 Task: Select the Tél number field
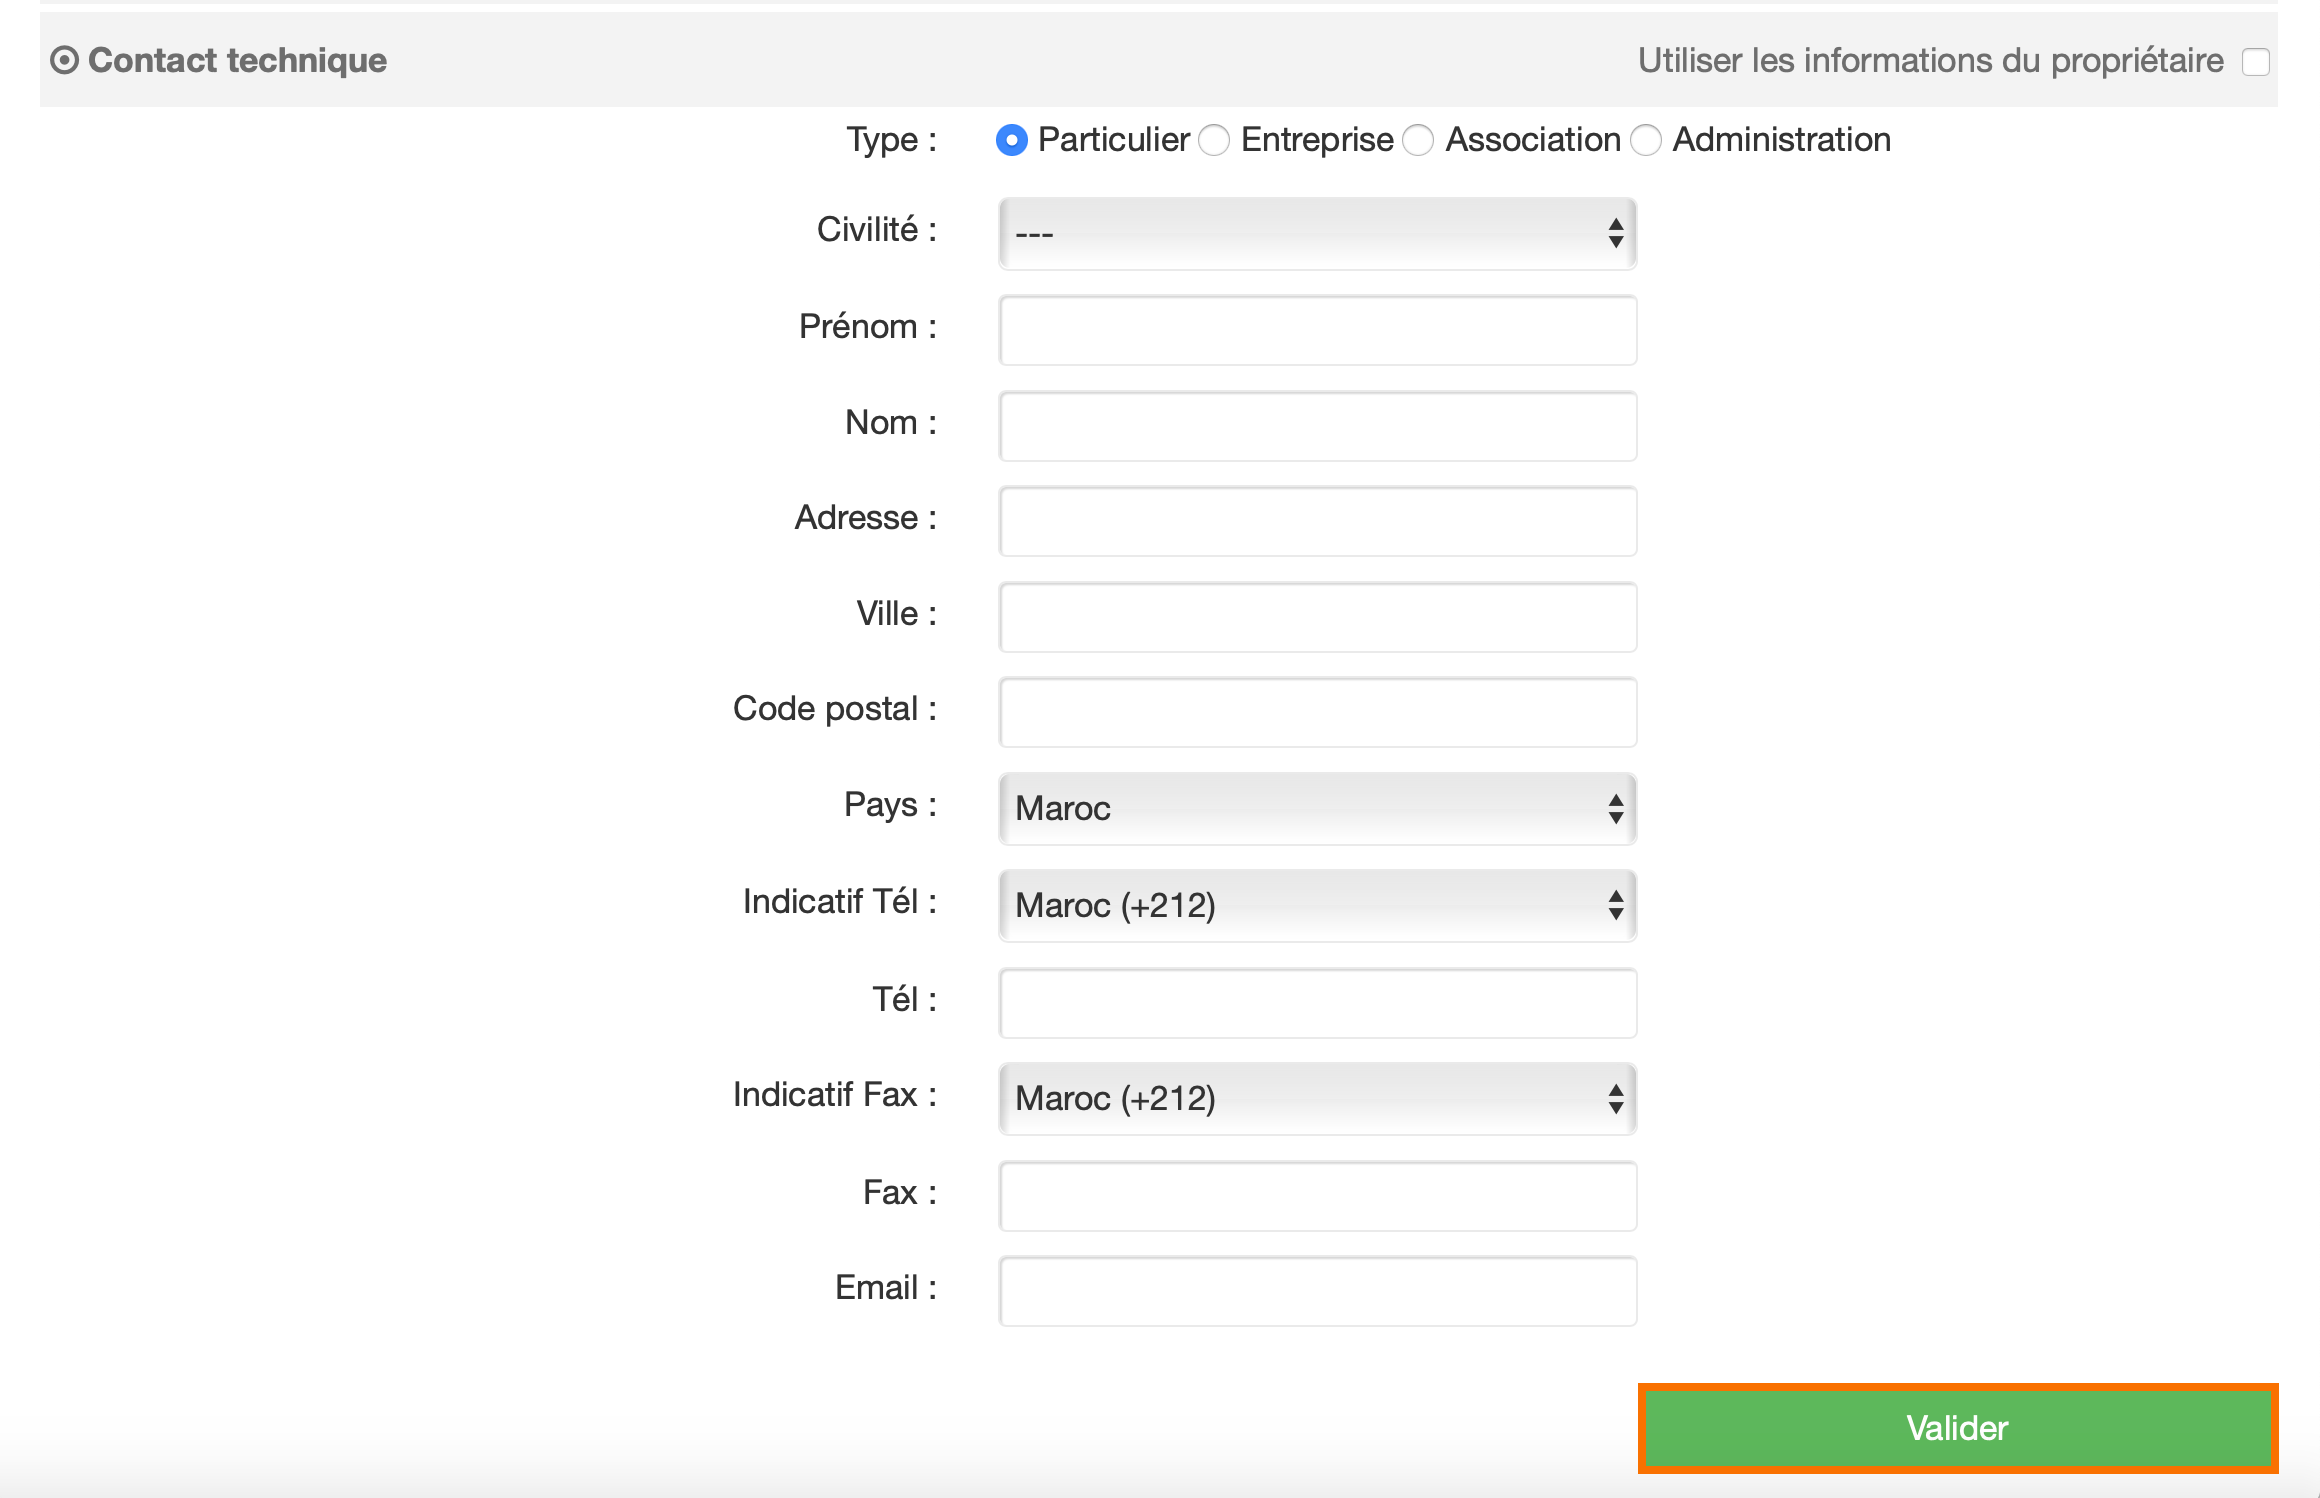click(1317, 1003)
